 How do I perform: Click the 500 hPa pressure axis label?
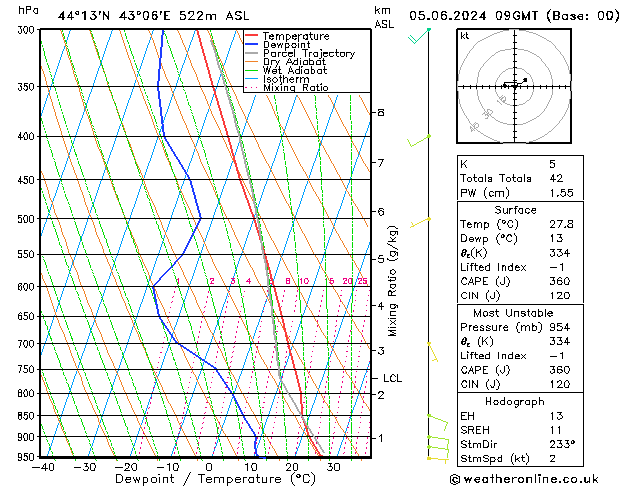pos(28,219)
